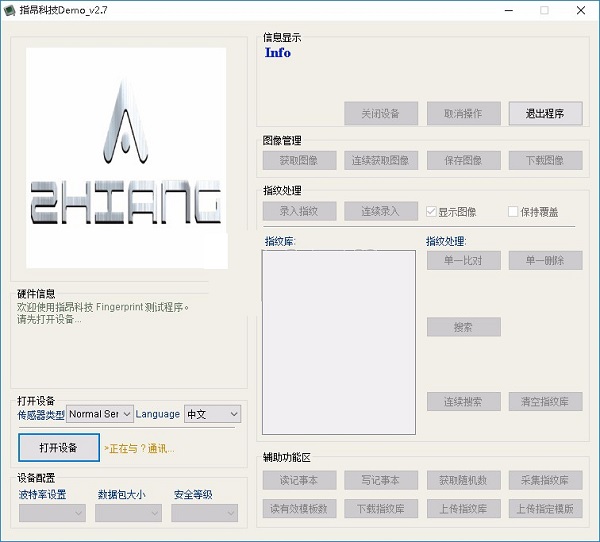Click the 单一删除 button
600x542 pixels.
click(546, 260)
